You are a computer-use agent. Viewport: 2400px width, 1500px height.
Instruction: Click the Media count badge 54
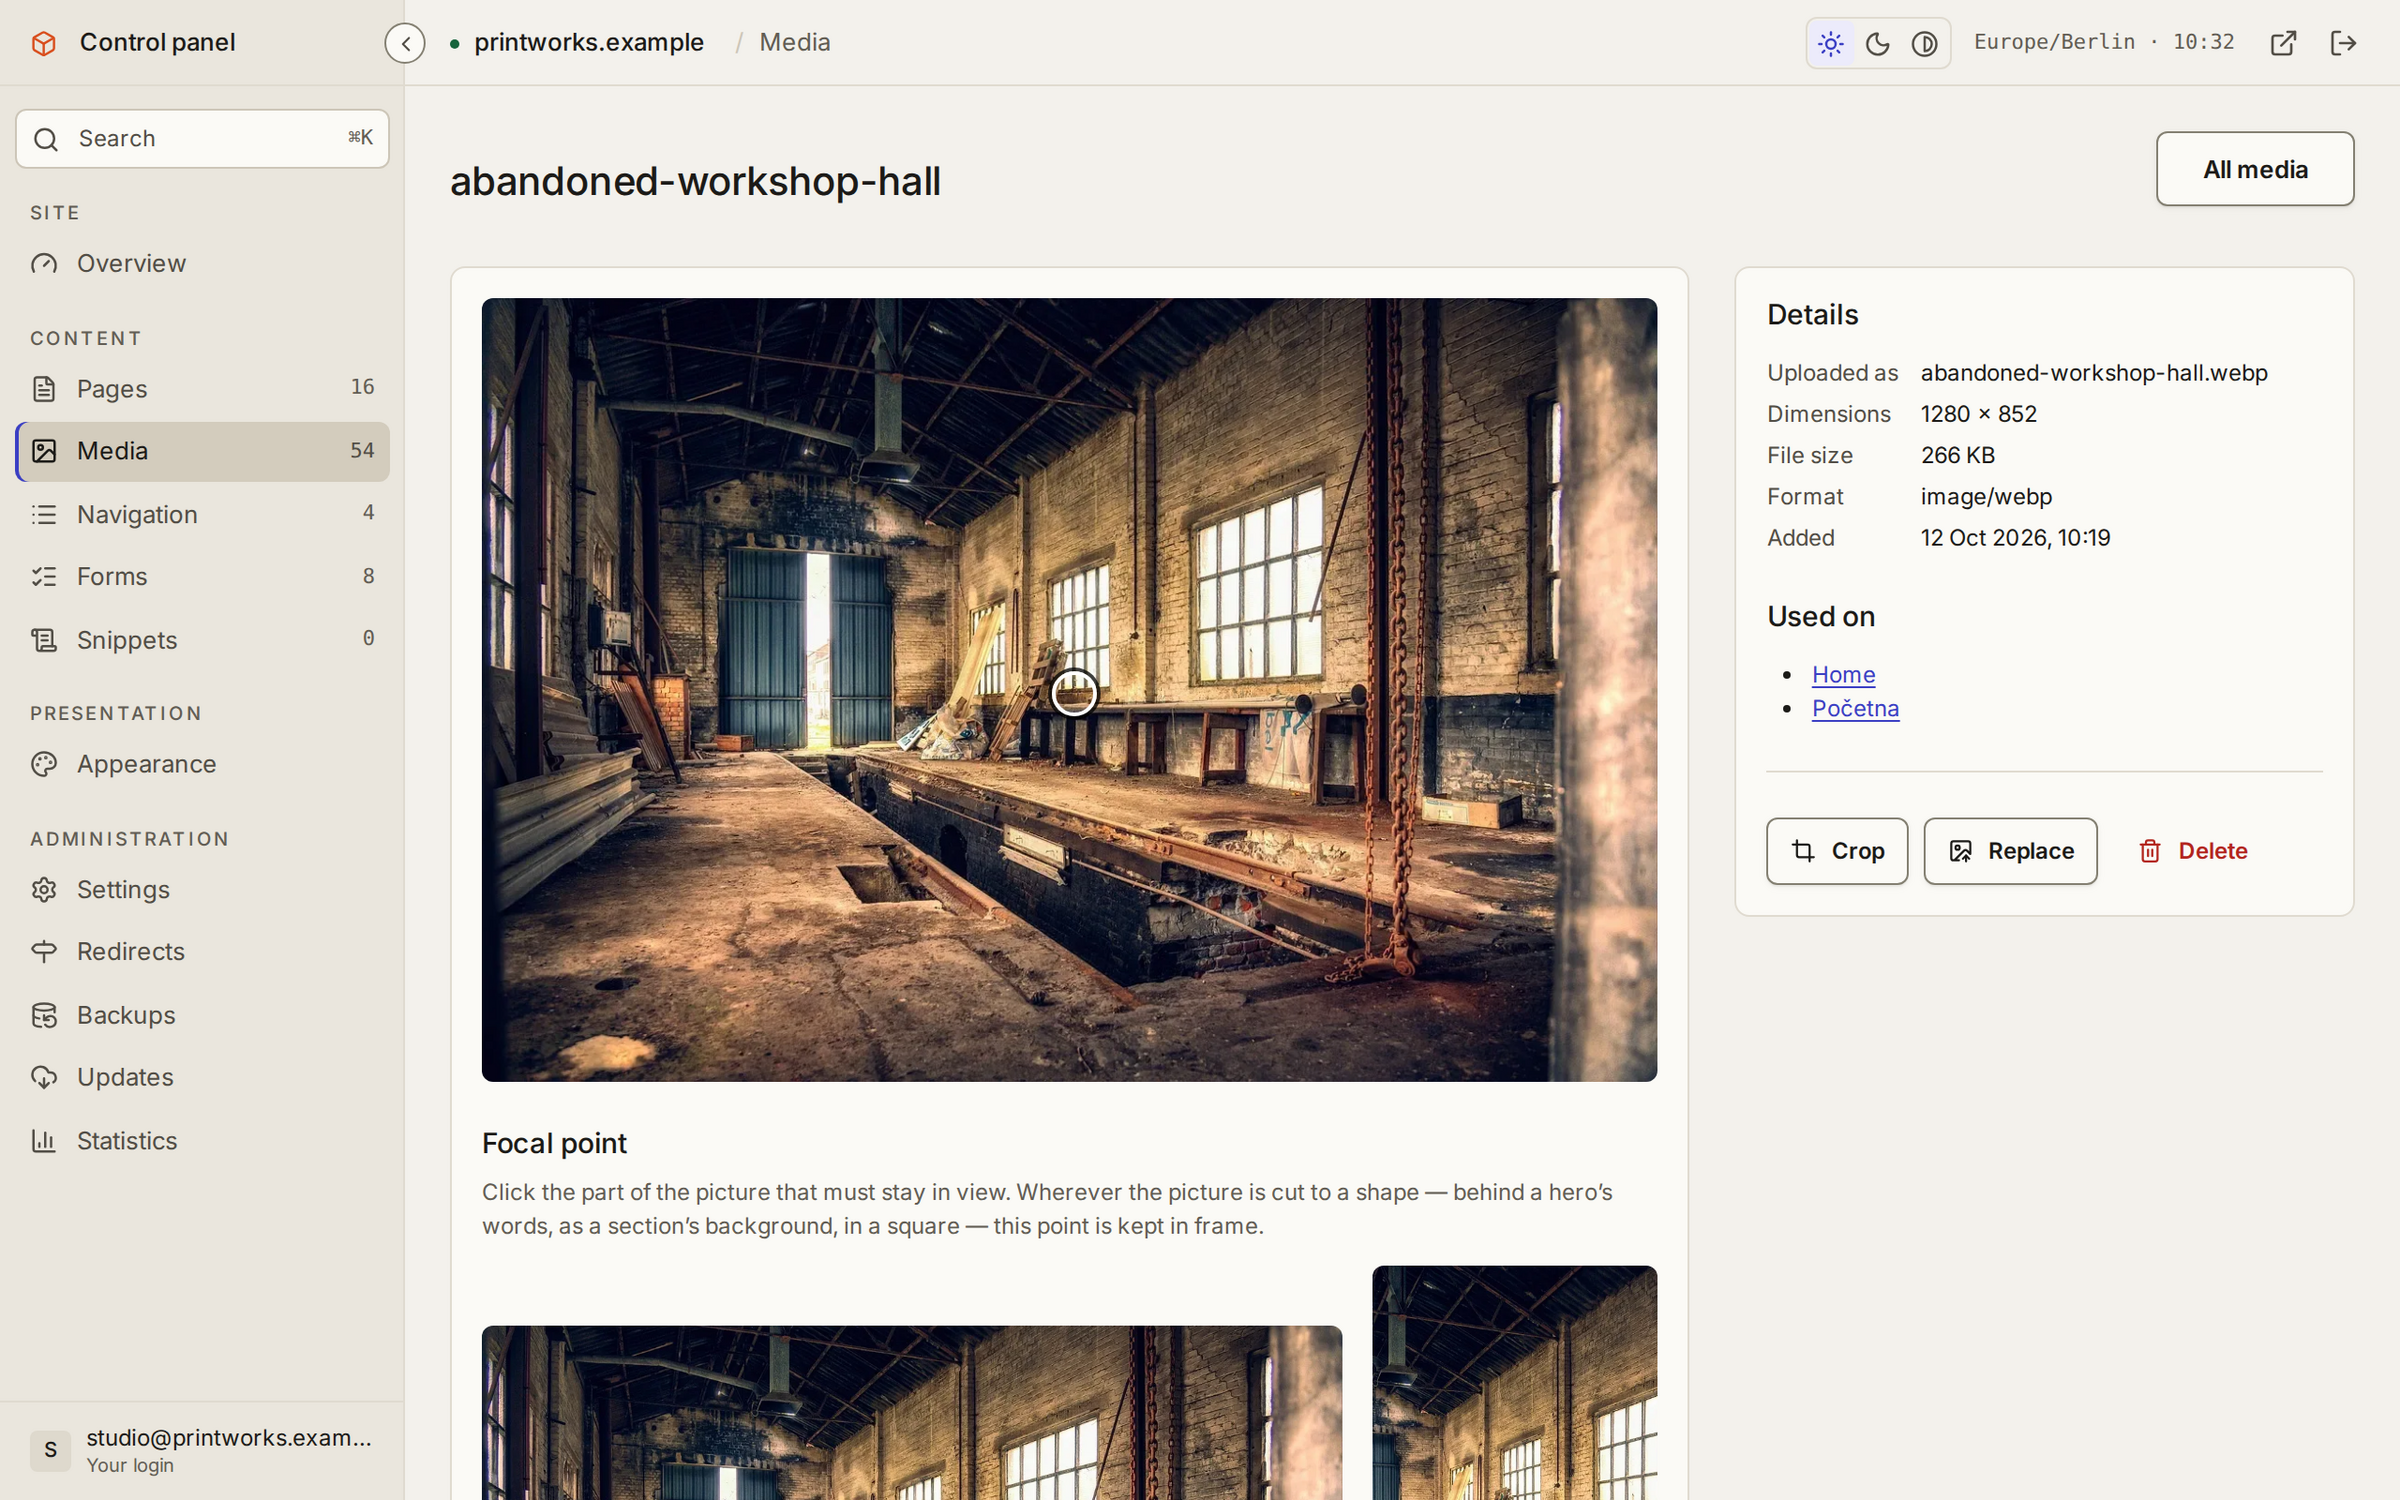click(x=362, y=451)
